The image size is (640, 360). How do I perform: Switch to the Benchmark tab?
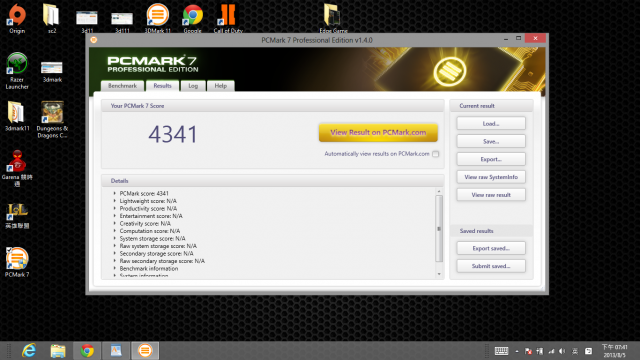[122, 86]
